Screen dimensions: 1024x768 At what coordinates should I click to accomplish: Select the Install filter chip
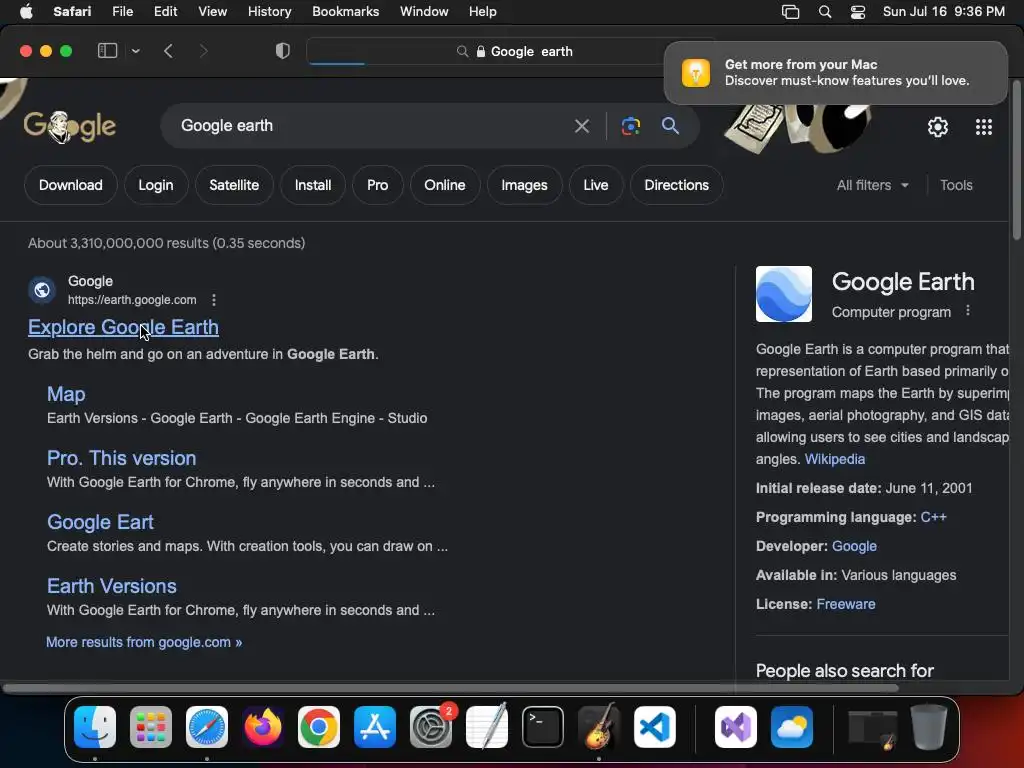coord(313,185)
